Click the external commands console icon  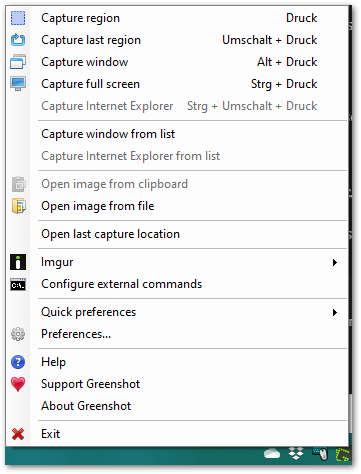[x=18, y=284]
